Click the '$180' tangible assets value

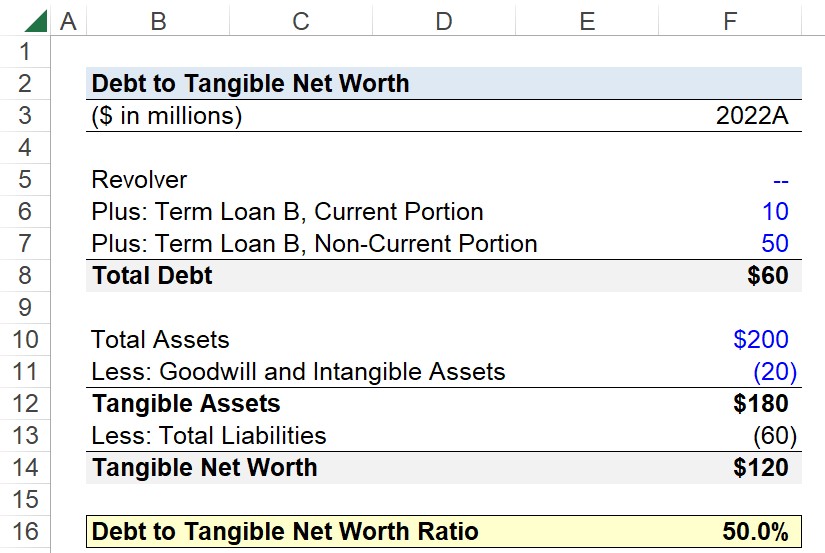761,404
